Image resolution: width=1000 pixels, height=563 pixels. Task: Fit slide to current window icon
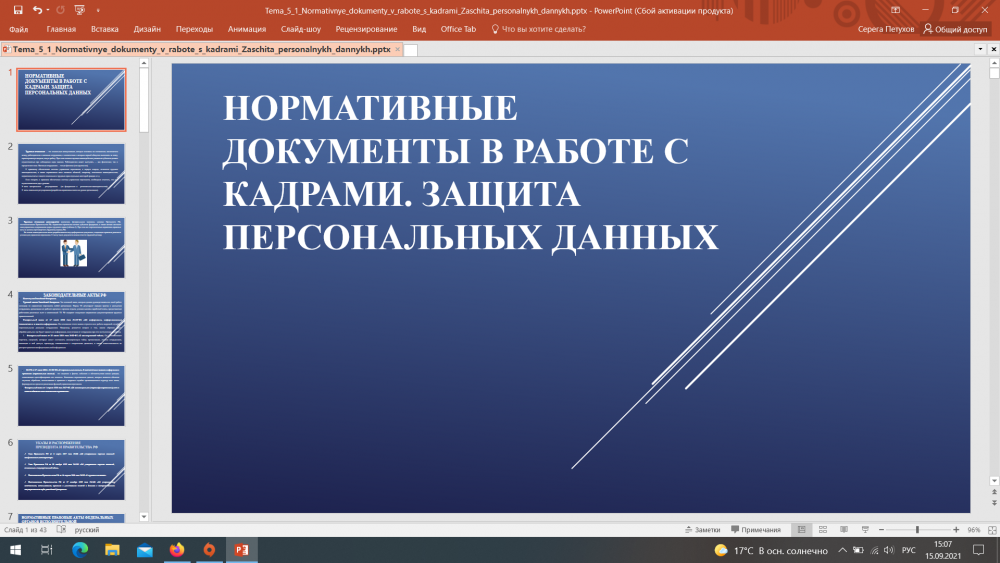pyautogui.click(x=992, y=530)
